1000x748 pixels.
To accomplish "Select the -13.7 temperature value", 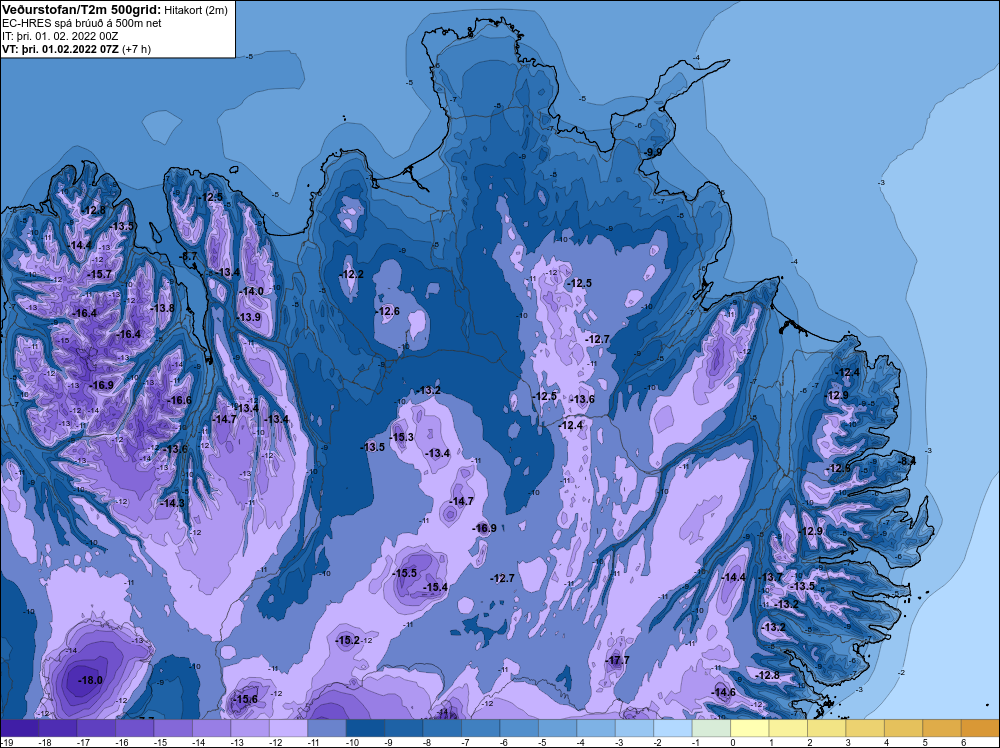I will 770,577.
